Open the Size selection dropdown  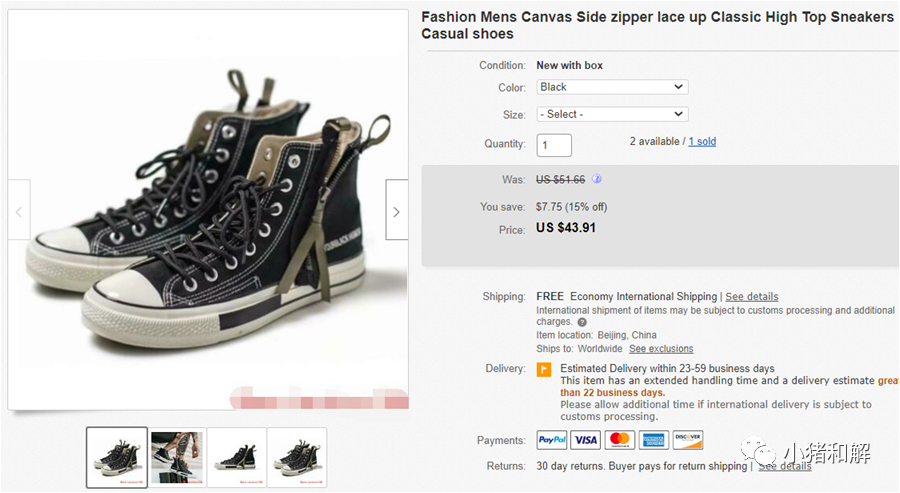[612, 115]
